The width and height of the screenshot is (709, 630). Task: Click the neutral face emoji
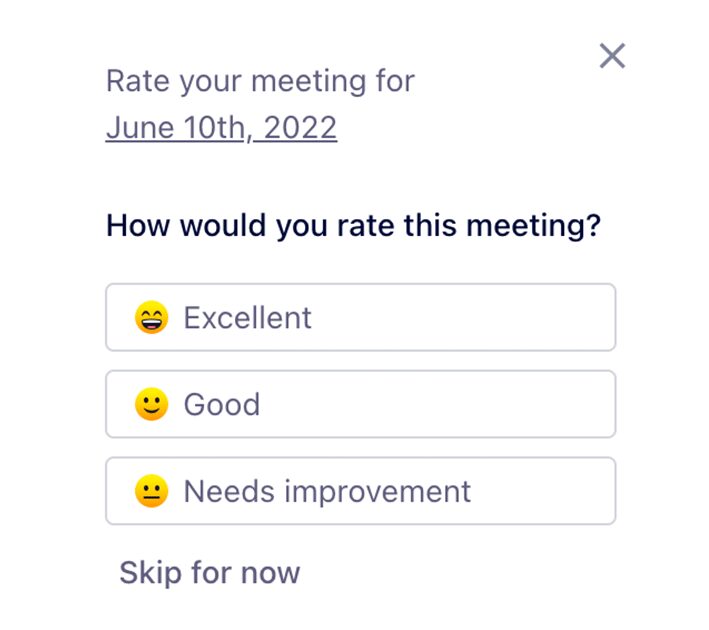tap(151, 491)
